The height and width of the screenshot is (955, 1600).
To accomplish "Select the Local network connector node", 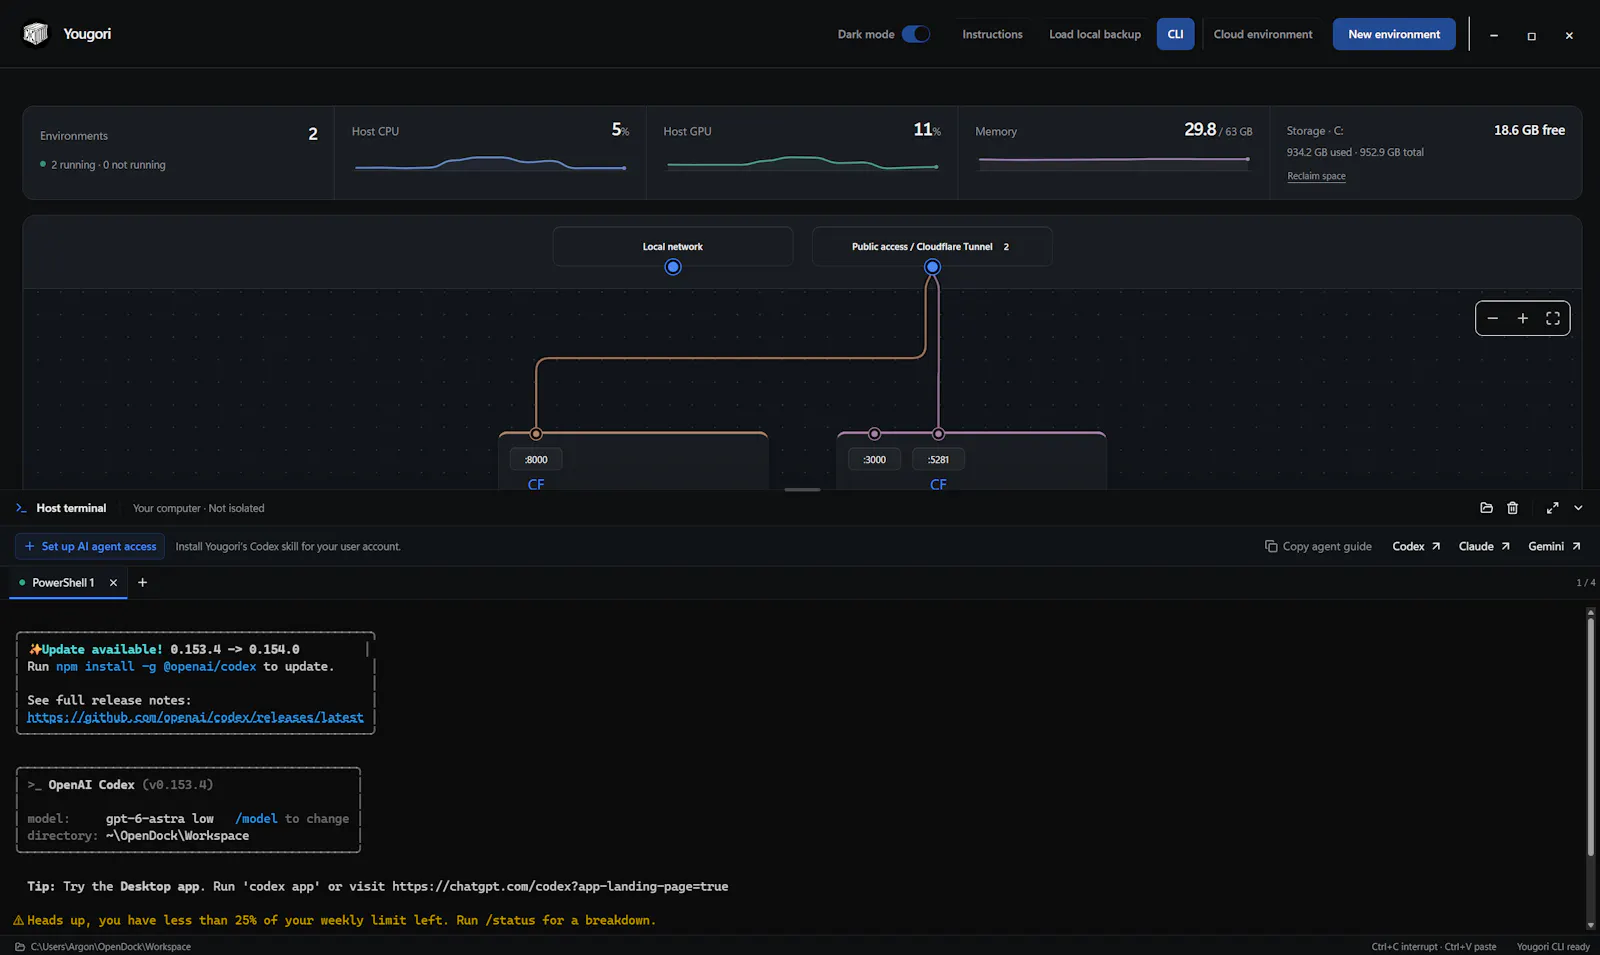I will click(x=673, y=267).
